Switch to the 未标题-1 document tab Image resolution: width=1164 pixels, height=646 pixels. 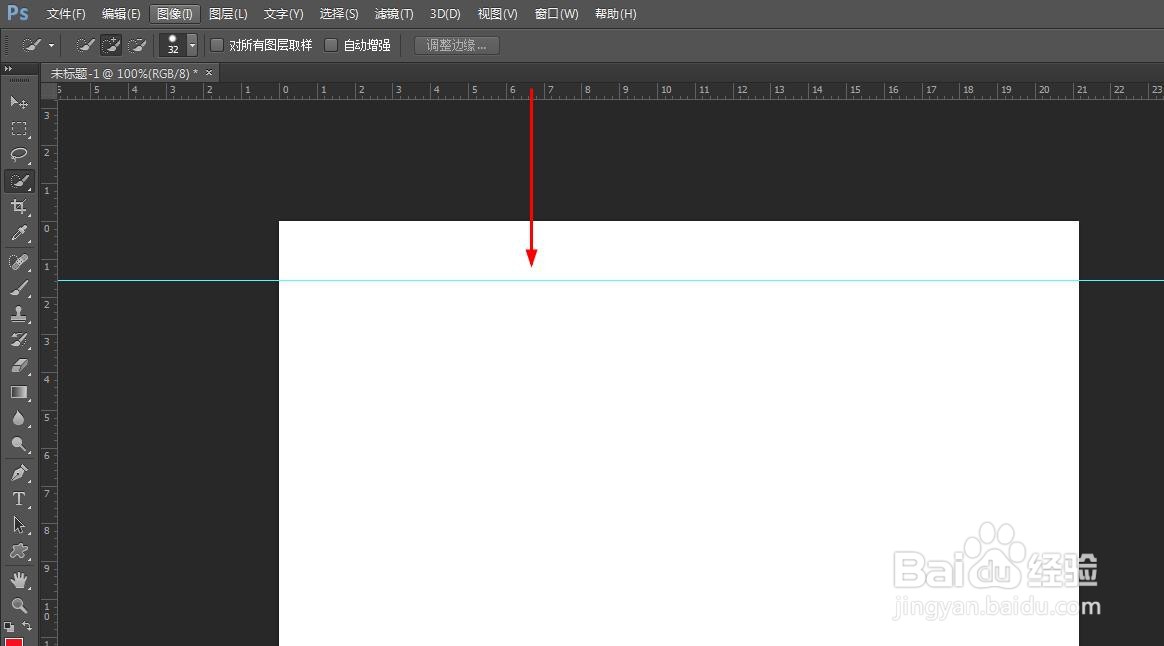tap(124, 73)
